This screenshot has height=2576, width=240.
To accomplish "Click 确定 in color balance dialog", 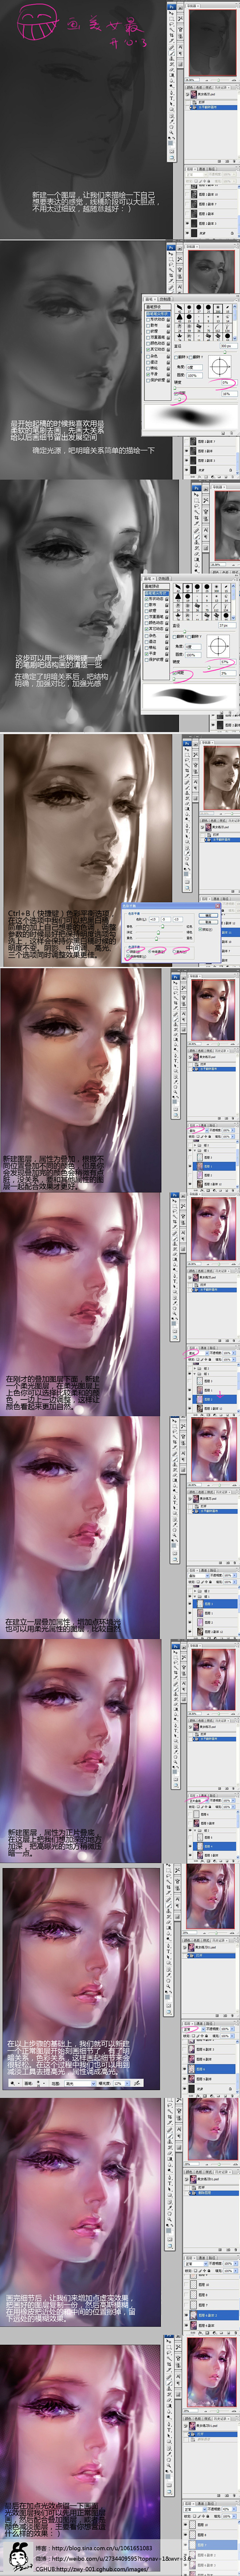I will tap(208, 915).
